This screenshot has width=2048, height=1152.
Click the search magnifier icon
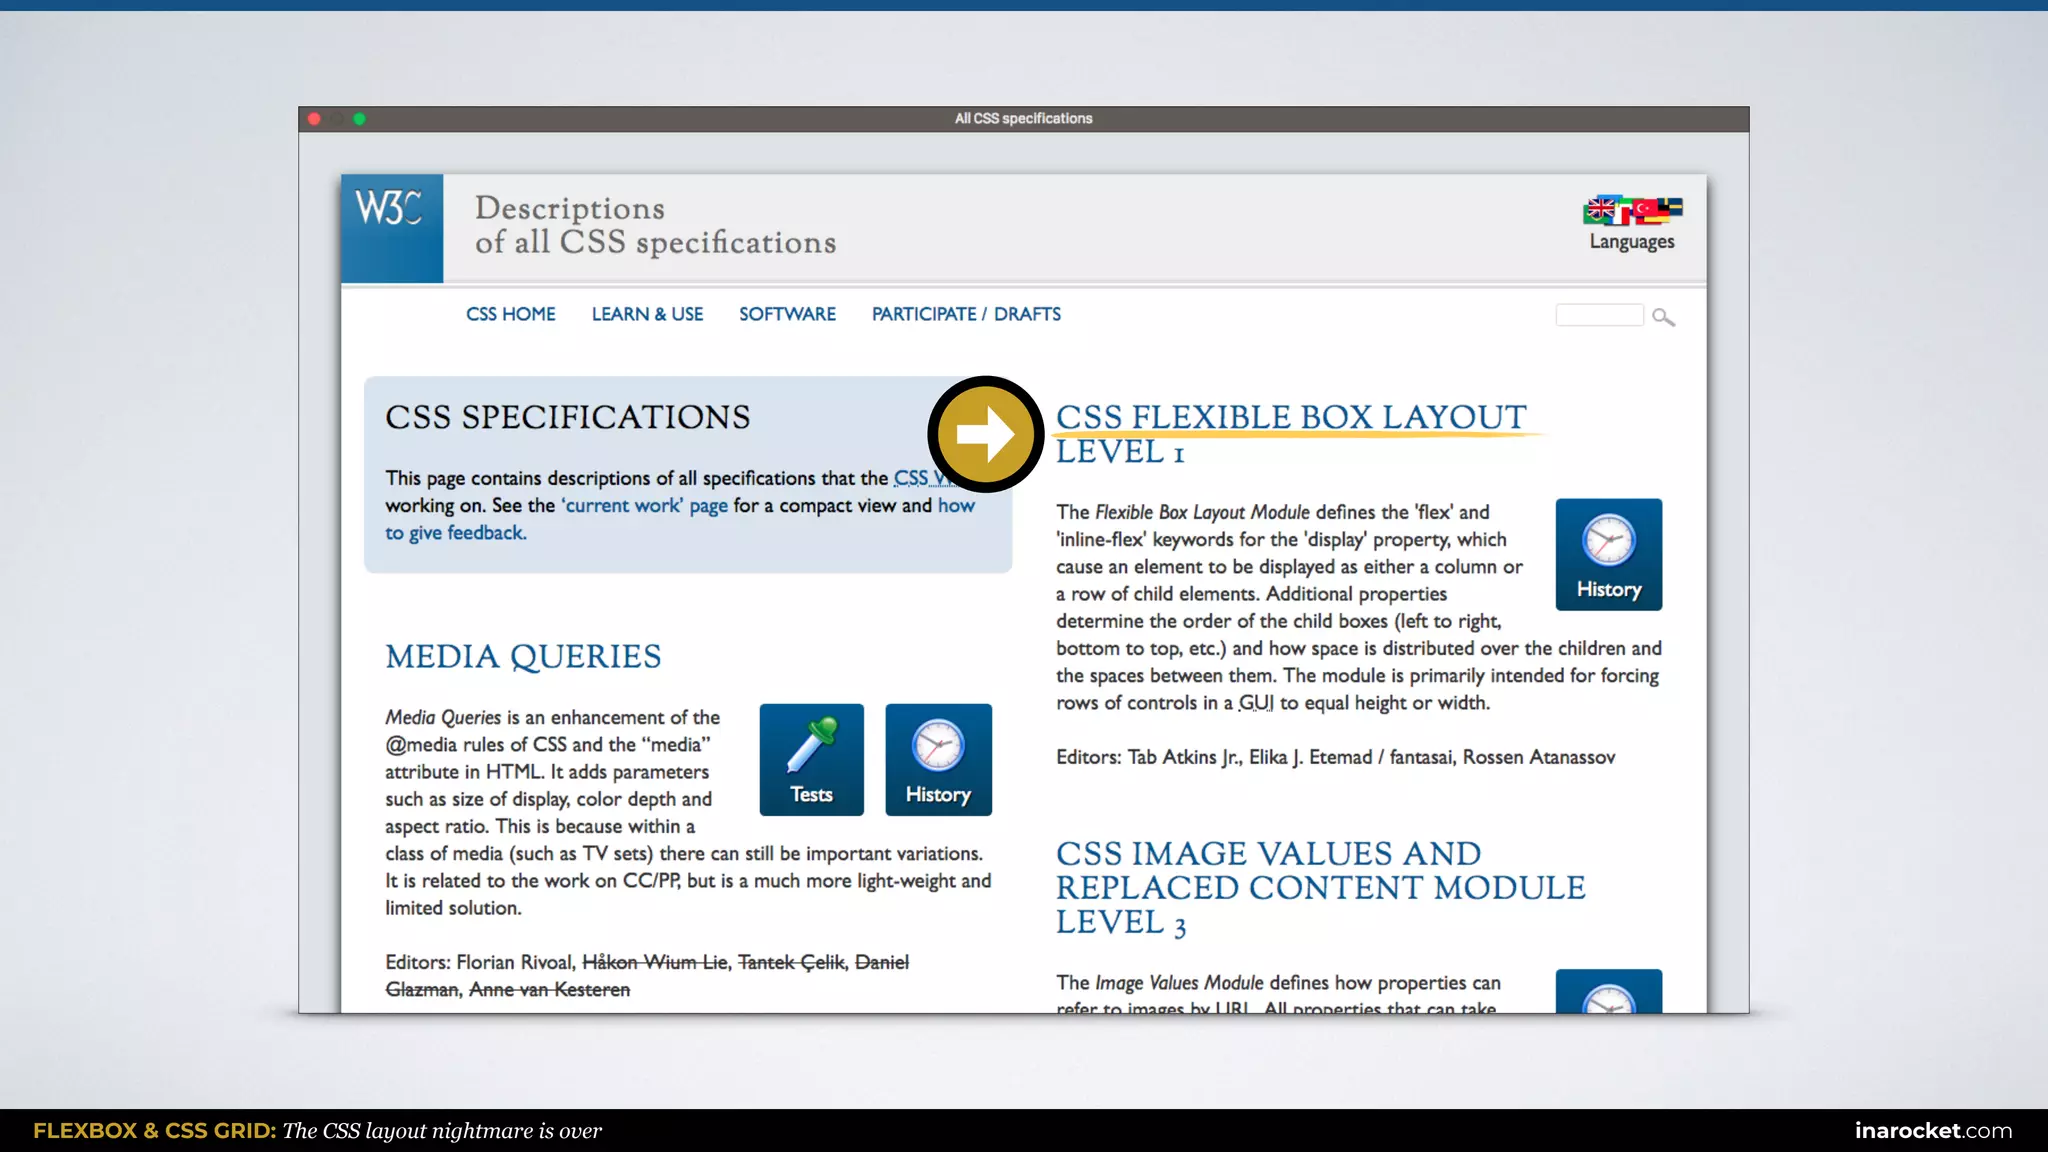1663,317
